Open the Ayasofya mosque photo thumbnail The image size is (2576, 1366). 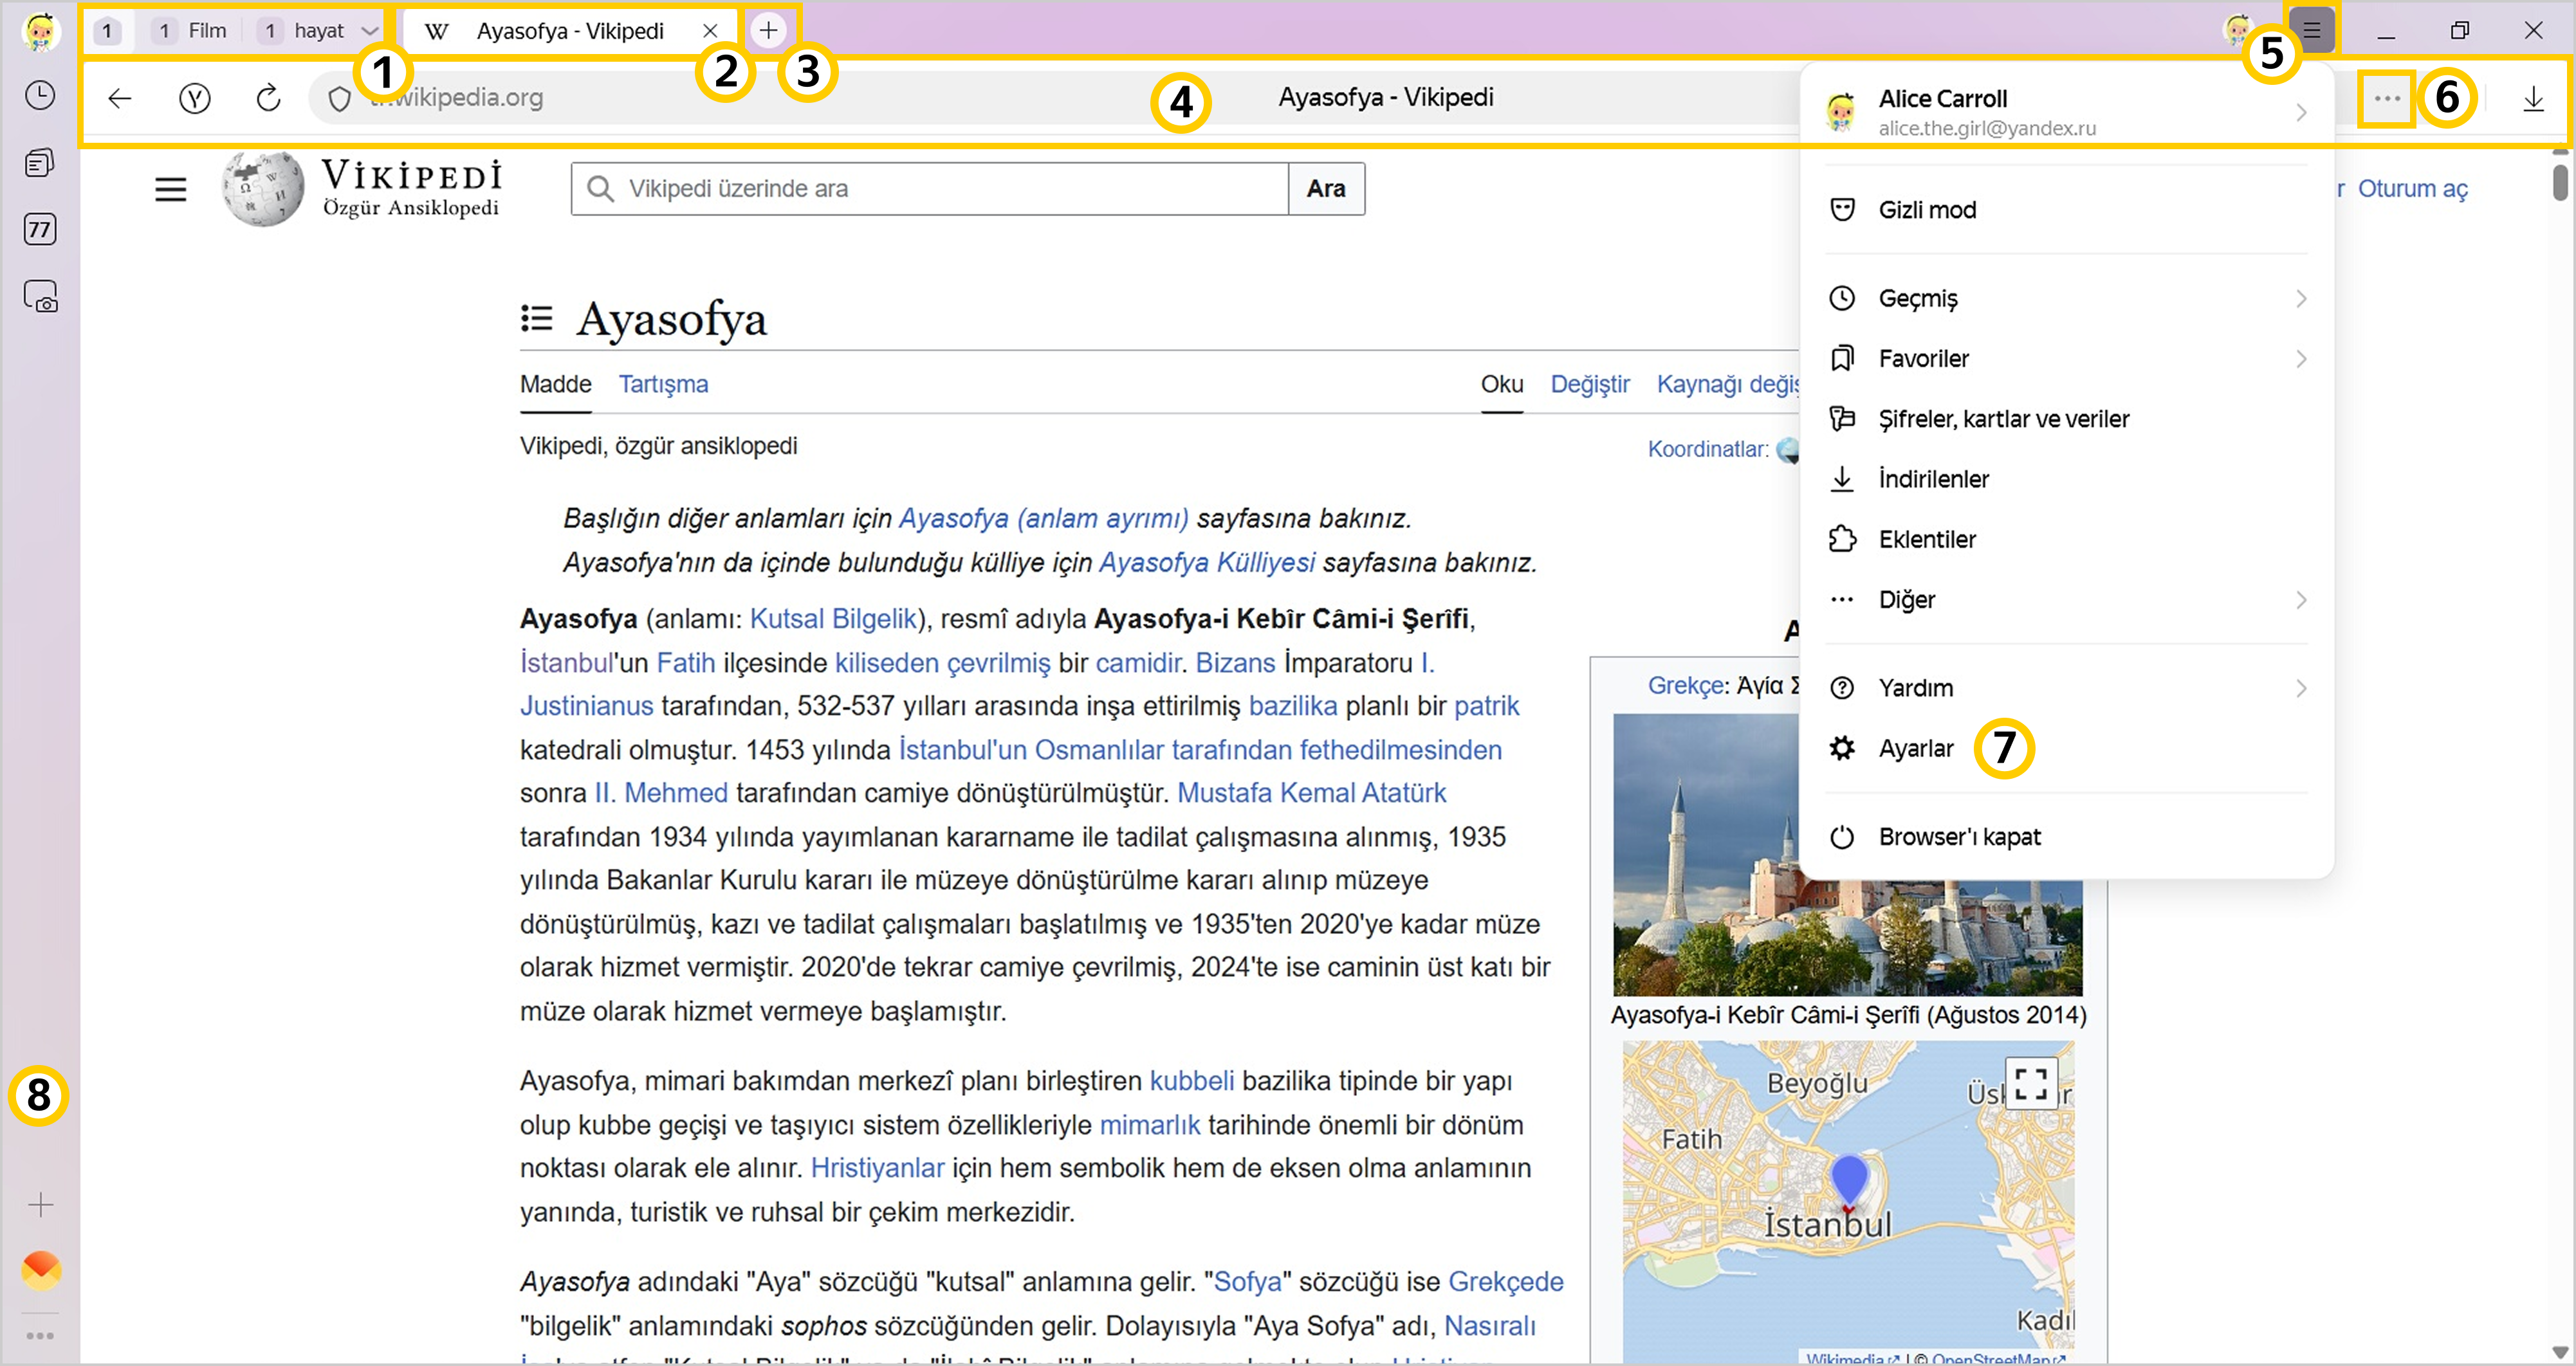click(1847, 854)
